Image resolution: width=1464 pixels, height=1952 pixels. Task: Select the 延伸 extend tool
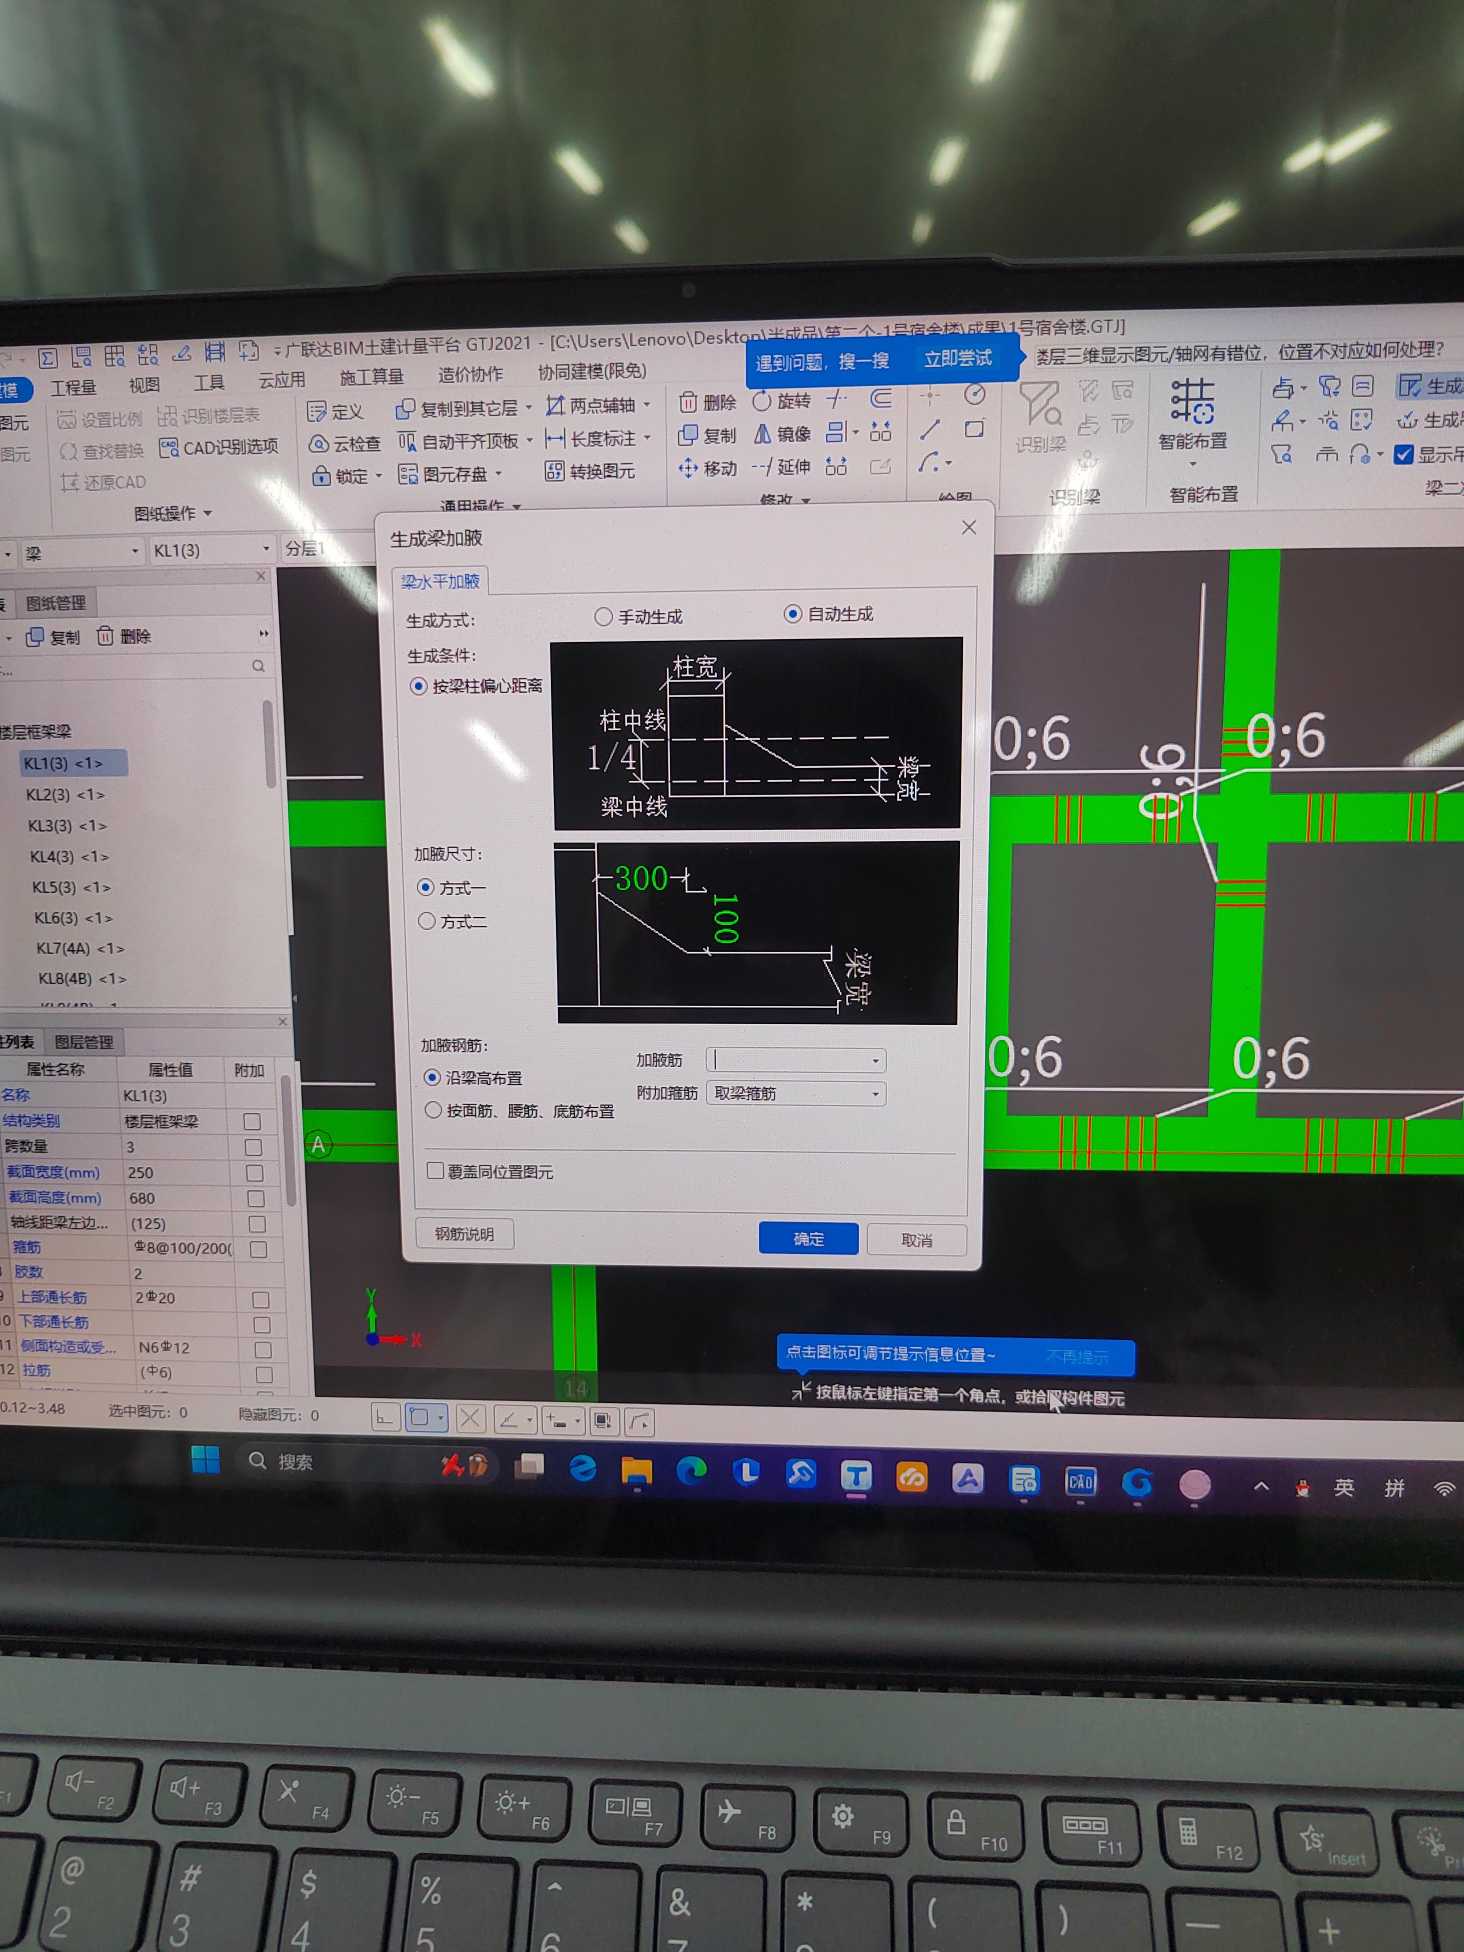(x=782, y=467)
